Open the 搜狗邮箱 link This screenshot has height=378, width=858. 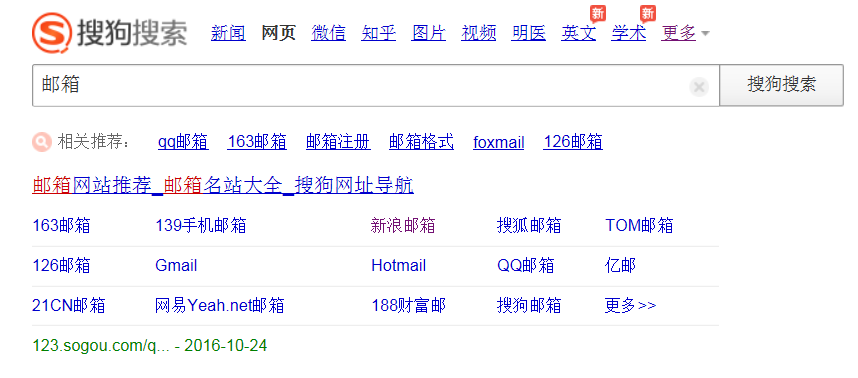(529, 305)
